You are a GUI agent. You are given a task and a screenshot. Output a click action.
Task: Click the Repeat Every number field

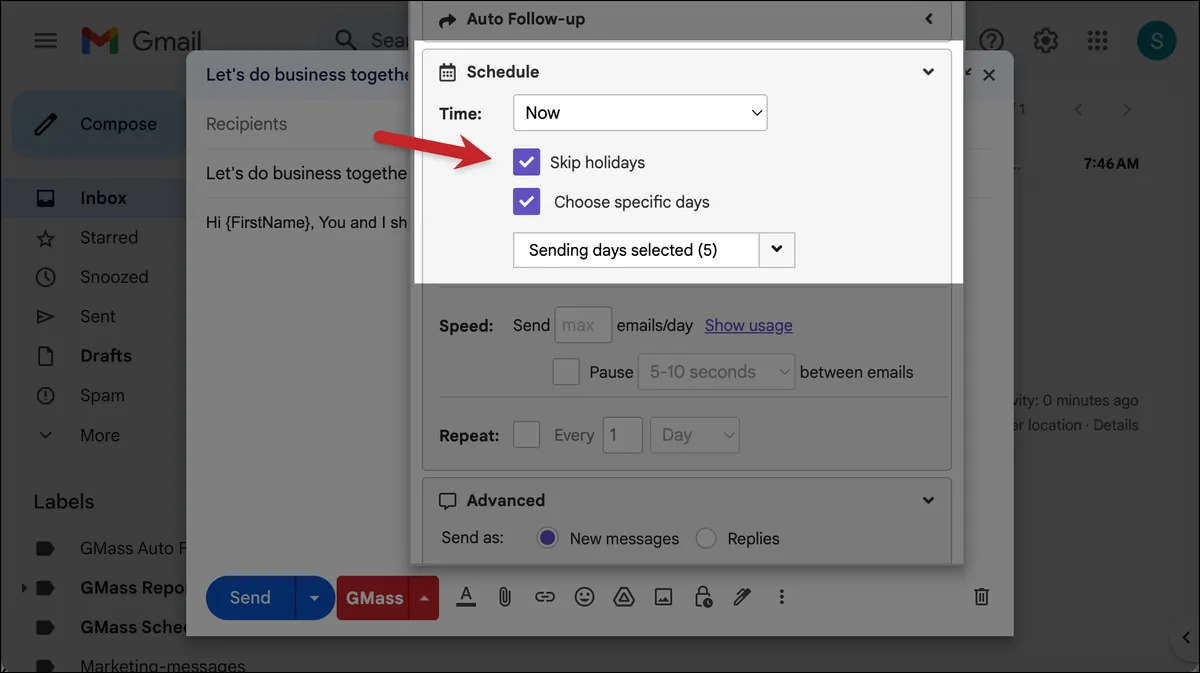tap(622, 435)
